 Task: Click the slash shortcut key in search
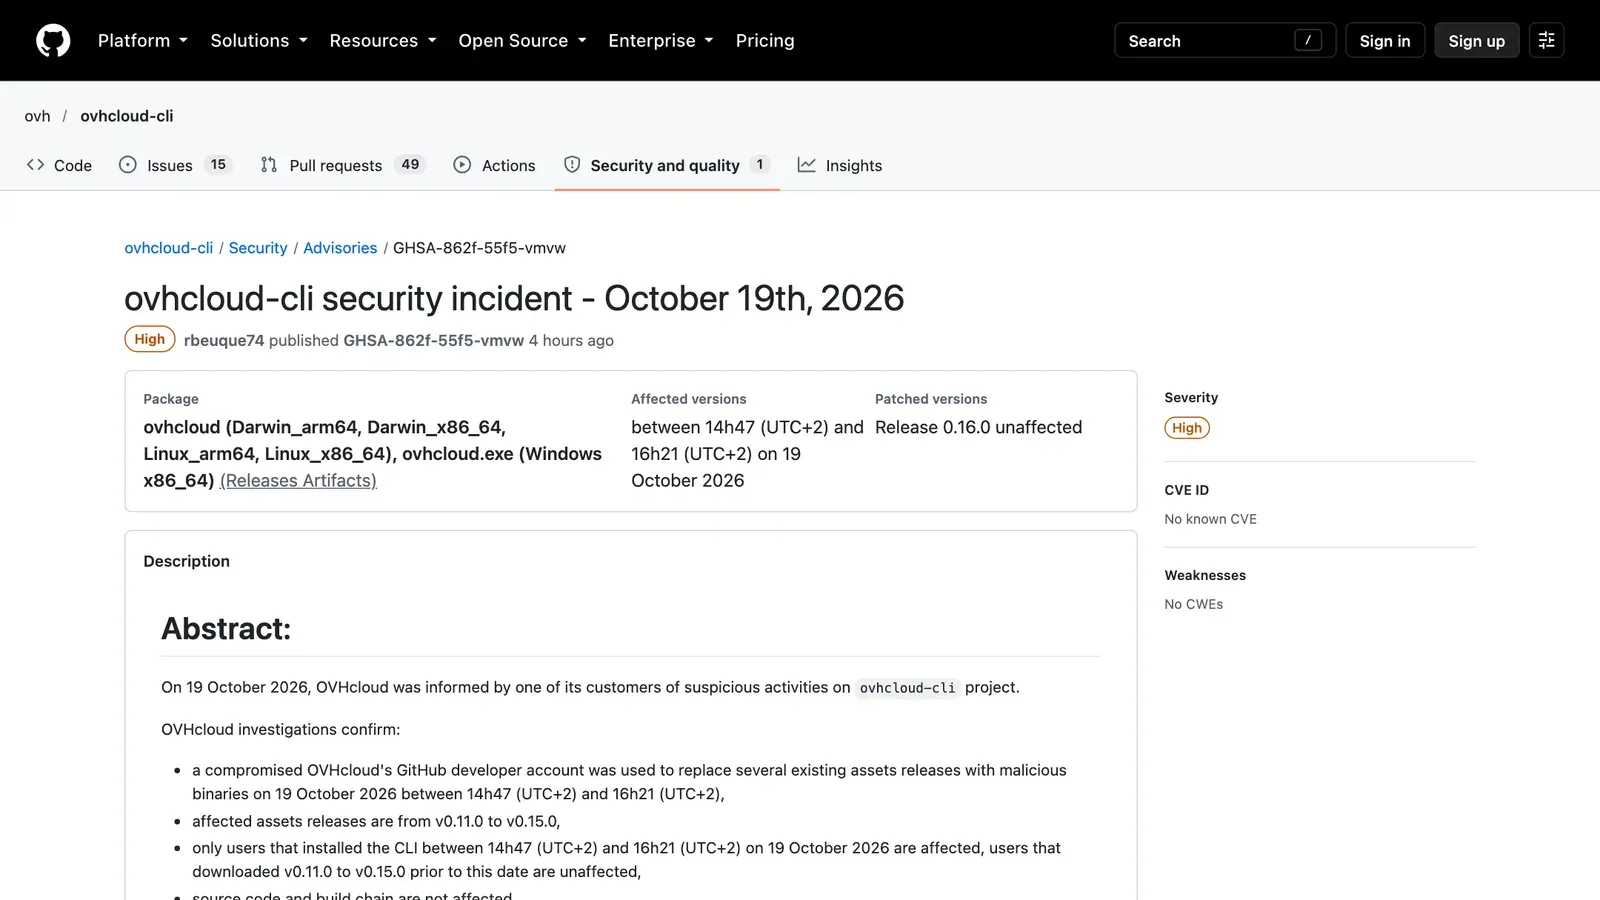click(x=1308, y=40)
